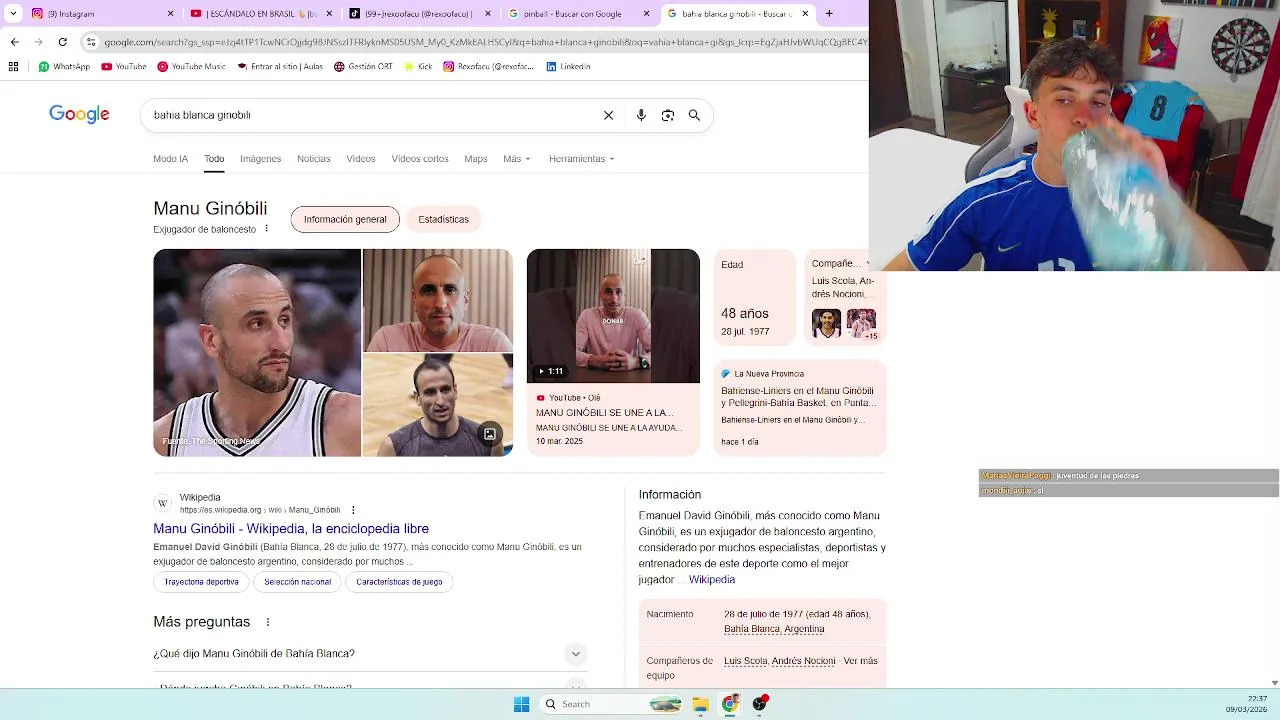Open the La Nueva Provincia news card
The height and width of the screenshot is (720, 1280).
click(x=800, y=408)
